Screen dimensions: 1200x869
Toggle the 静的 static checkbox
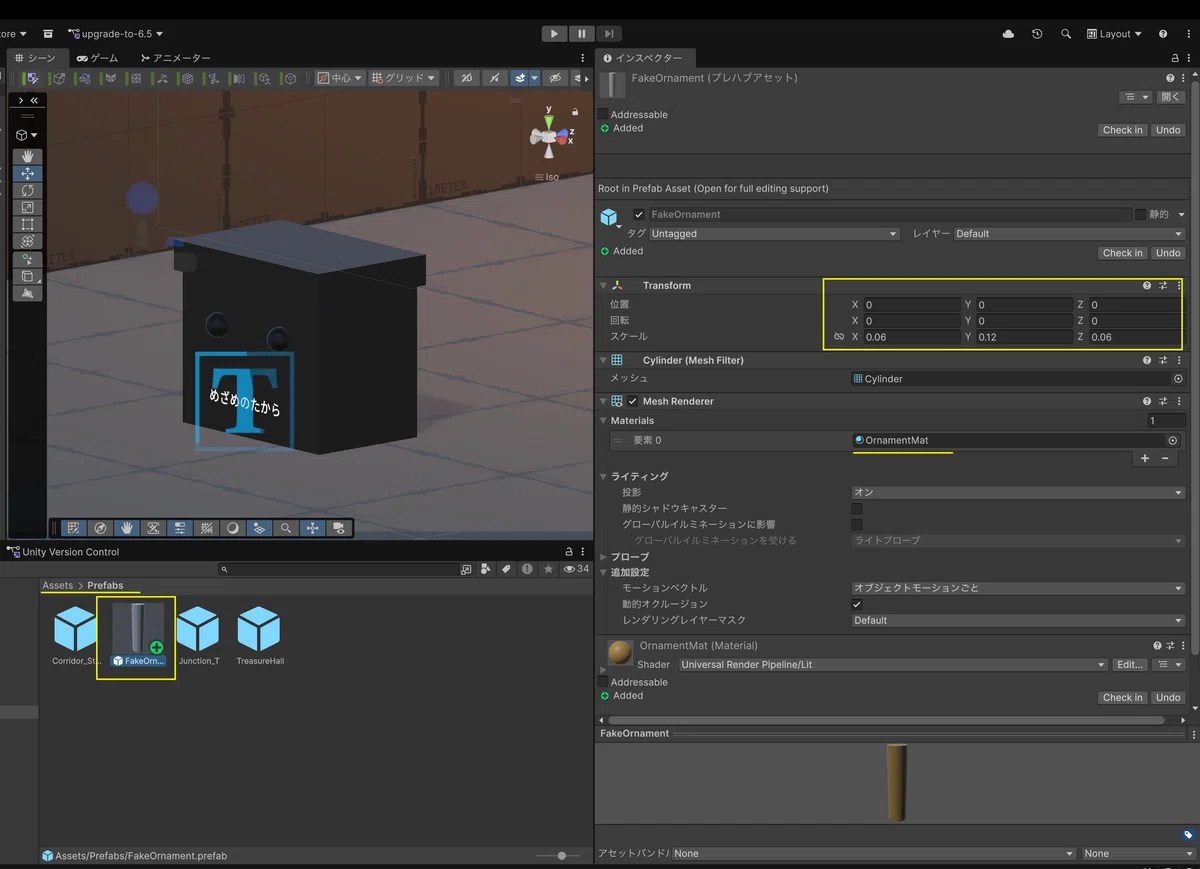point(1140,214)
